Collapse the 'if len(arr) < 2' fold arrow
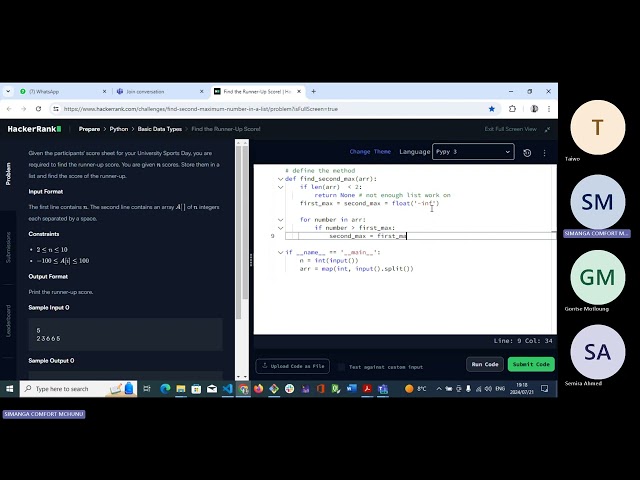 [x=280, y=187]
